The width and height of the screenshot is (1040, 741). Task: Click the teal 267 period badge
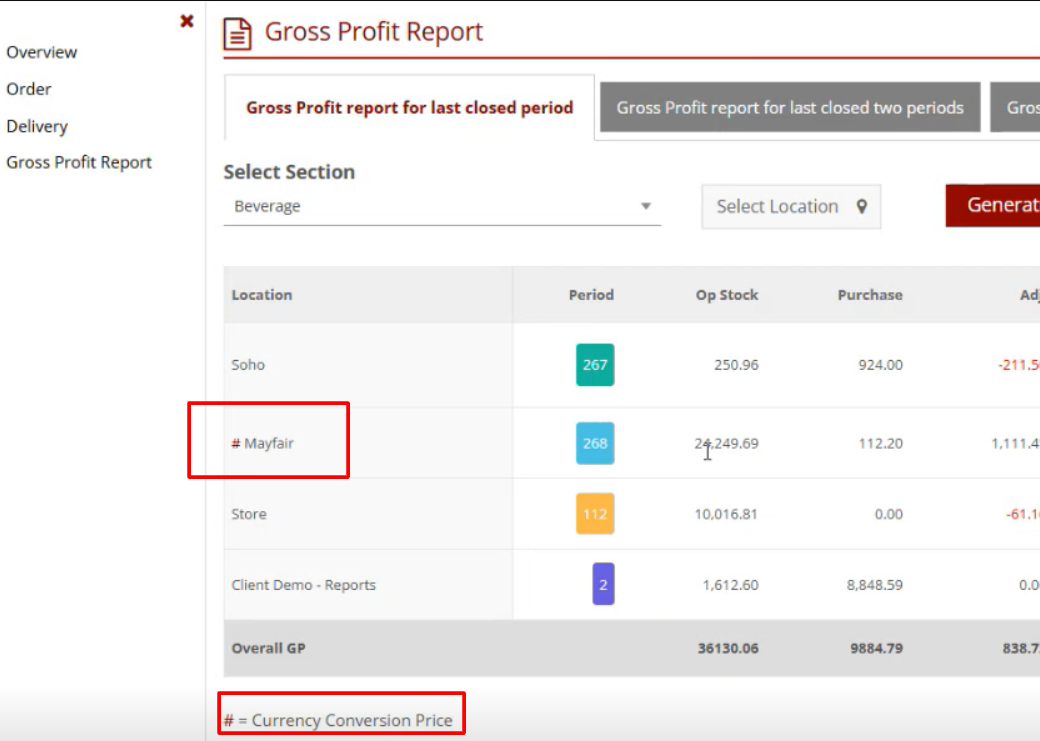tap(595, 365)
